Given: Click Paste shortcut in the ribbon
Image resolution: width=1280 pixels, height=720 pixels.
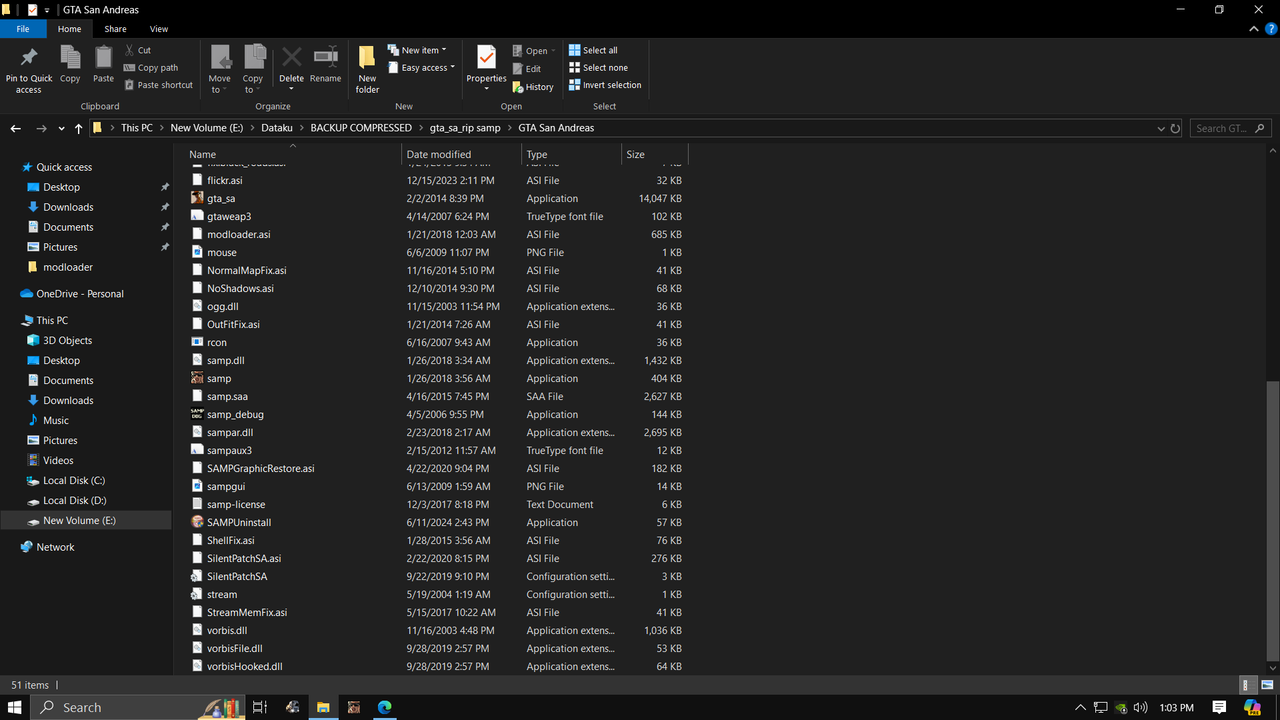Looking at the screenshot, I should pyautogui.click(x=158, y=85).
